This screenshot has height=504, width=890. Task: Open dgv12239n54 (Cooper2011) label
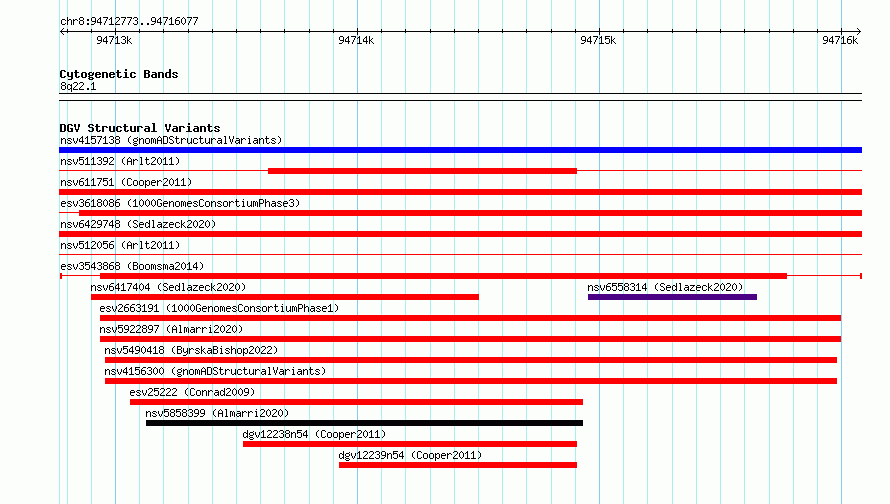click(410, 455)
